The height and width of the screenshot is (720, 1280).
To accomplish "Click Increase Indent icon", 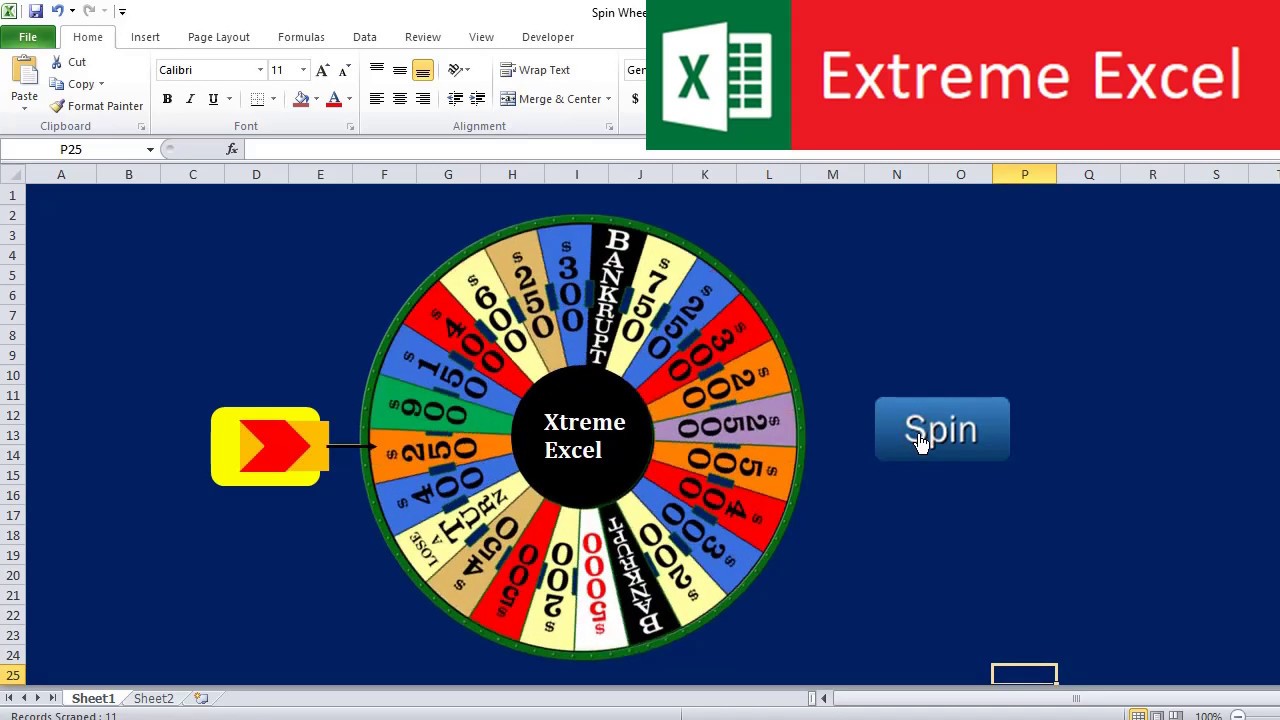I will [478, 99].
